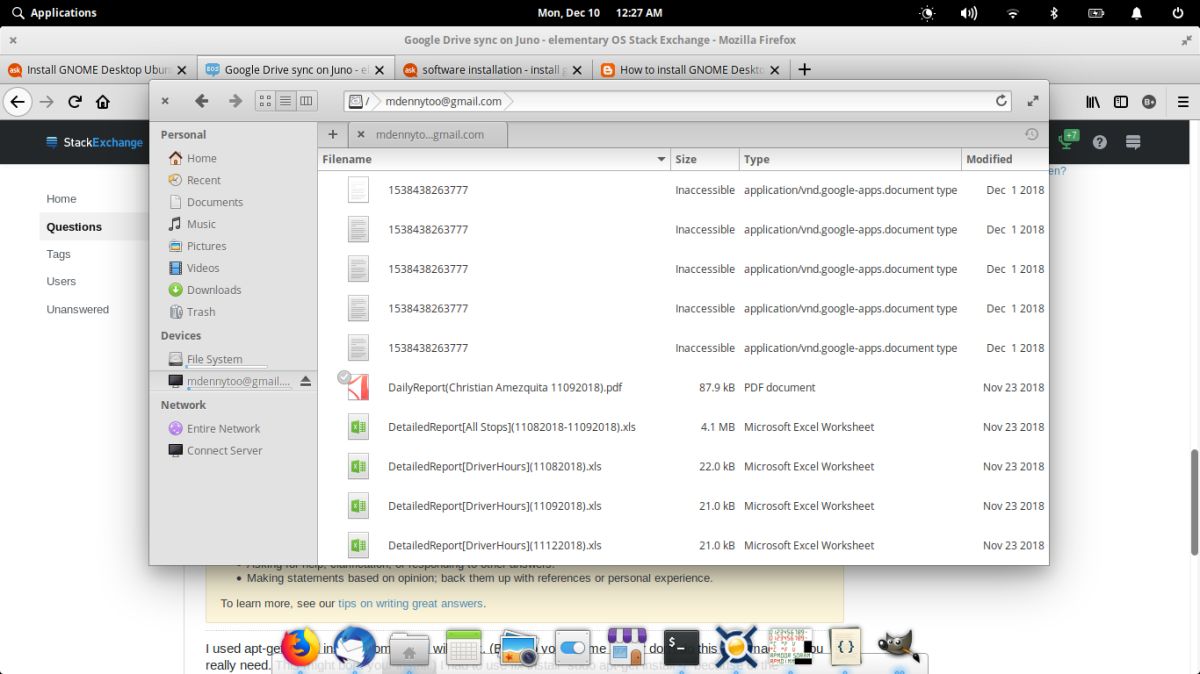Go to Firefox home page
This screenshot has width=1200, height=674.
click(x=102, y=101)
